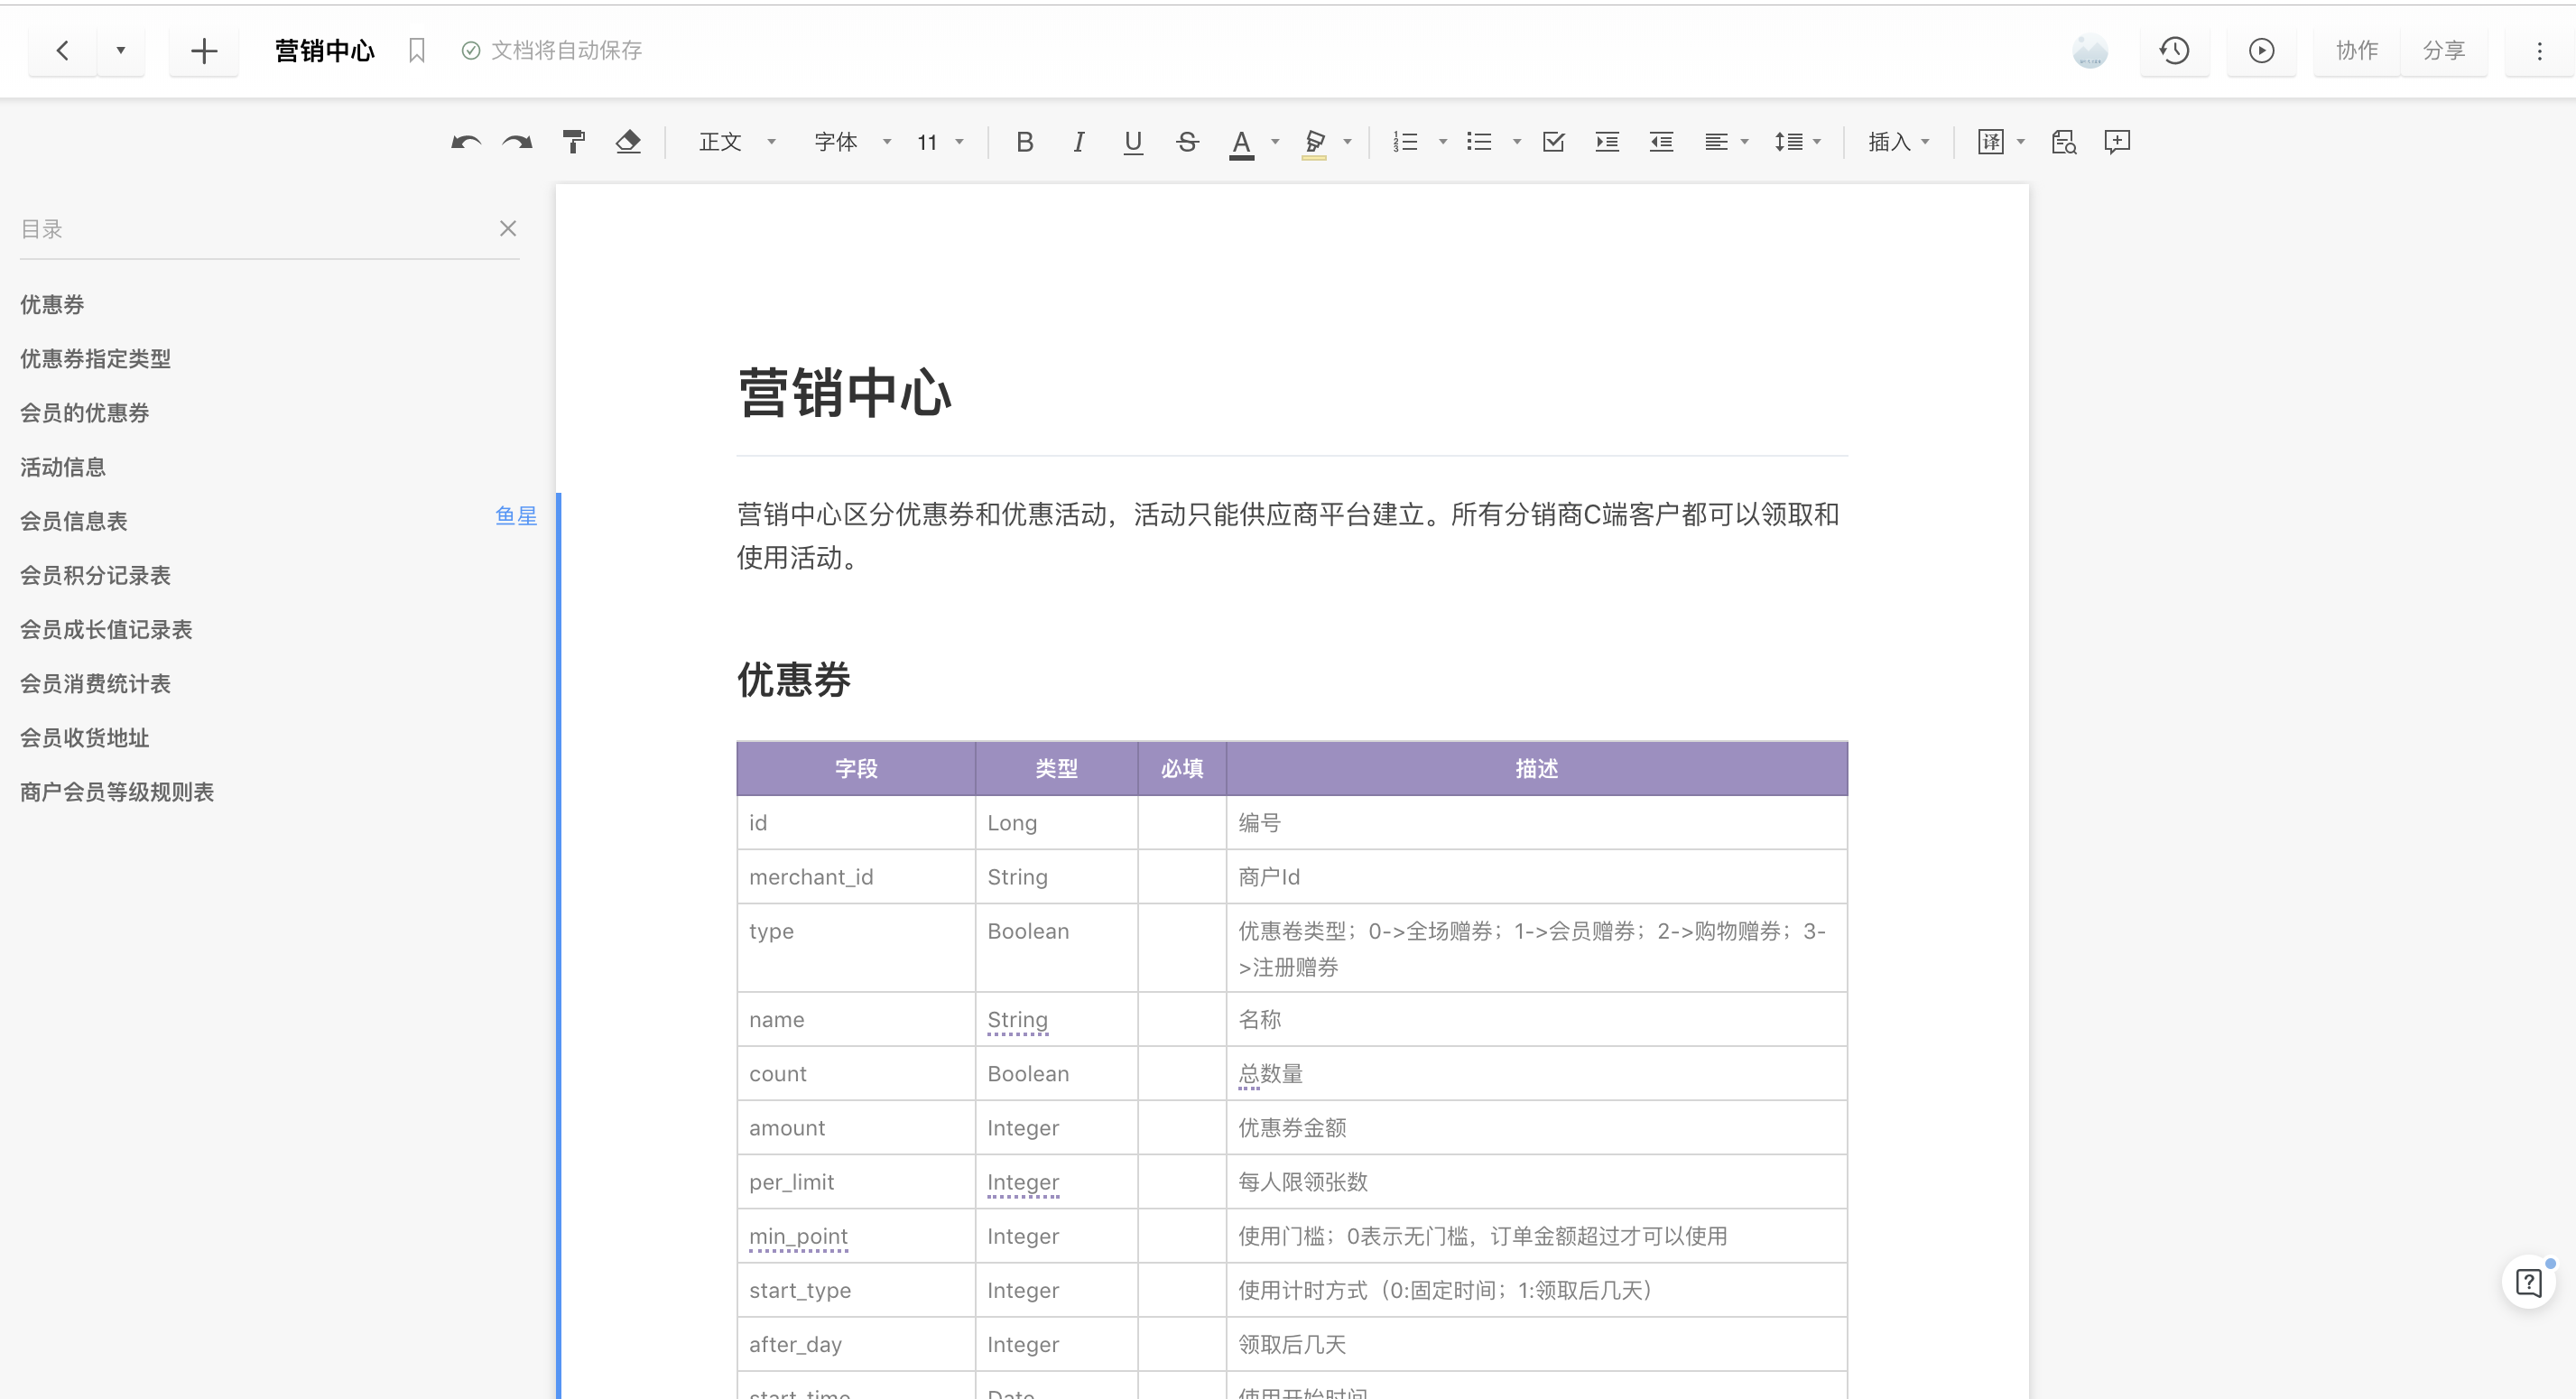The height and width of the screenshot is (1399, 2576).
Task: Click the clear formatting eraser icon
Action: tap(628, 142)
